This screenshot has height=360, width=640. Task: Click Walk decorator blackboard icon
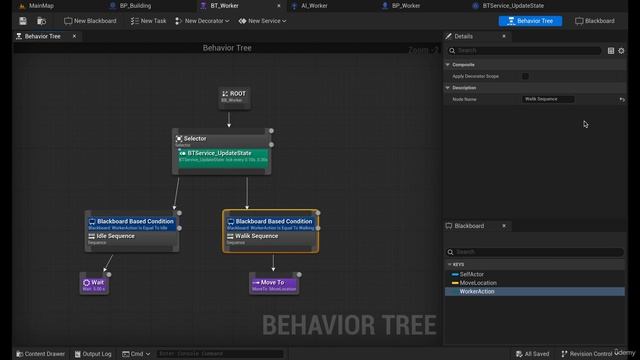click(x=231, y=221)
